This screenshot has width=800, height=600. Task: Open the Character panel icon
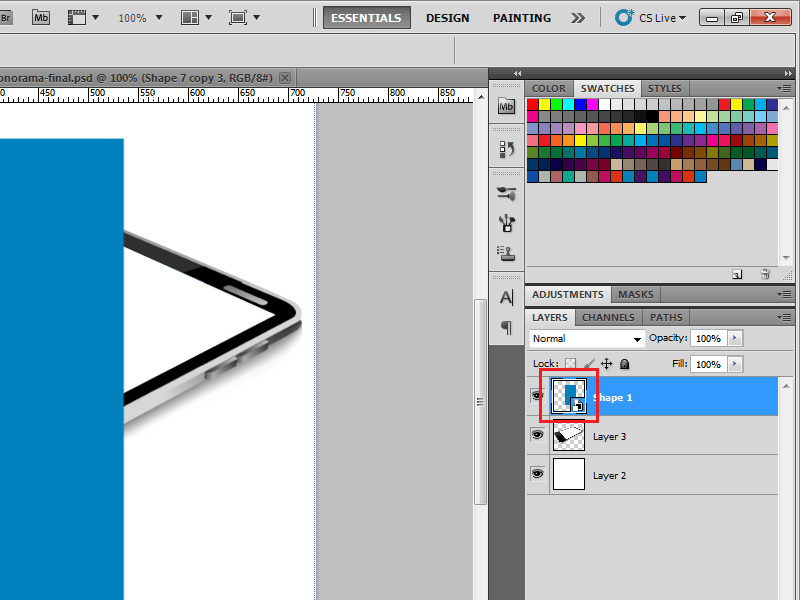coord(506,297)
